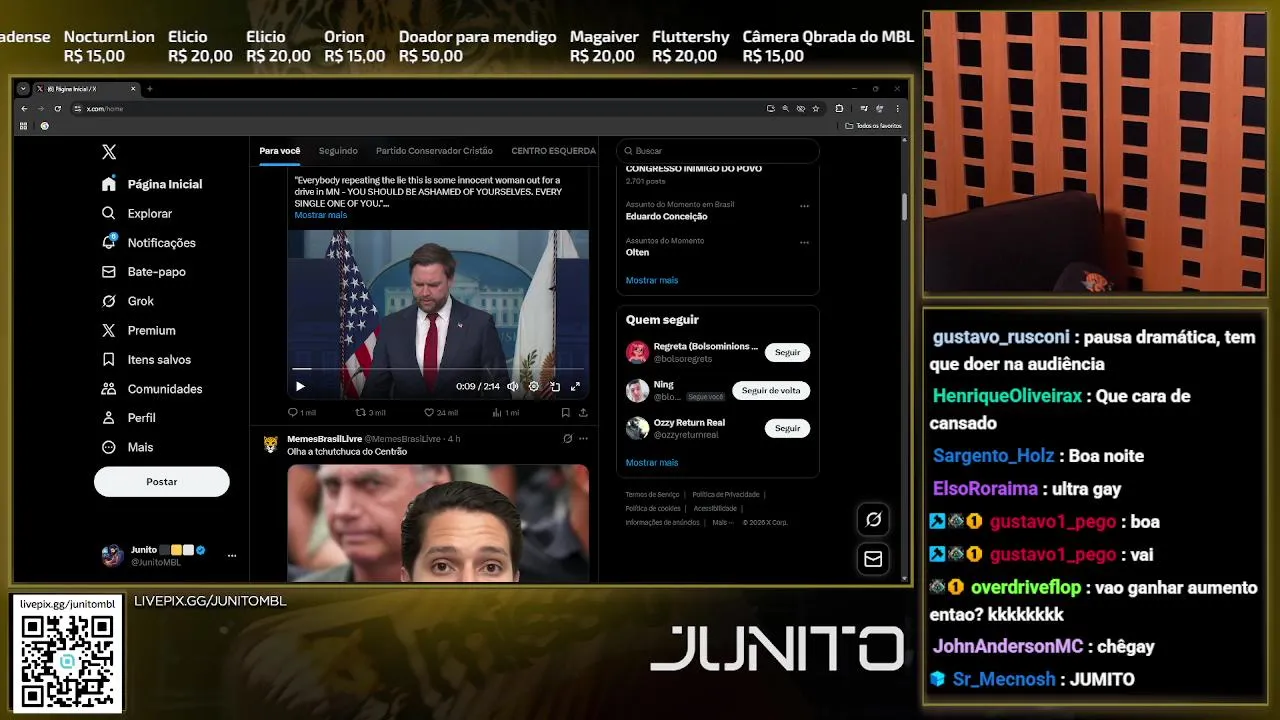Click the Postar button

(x=162, y=482)
